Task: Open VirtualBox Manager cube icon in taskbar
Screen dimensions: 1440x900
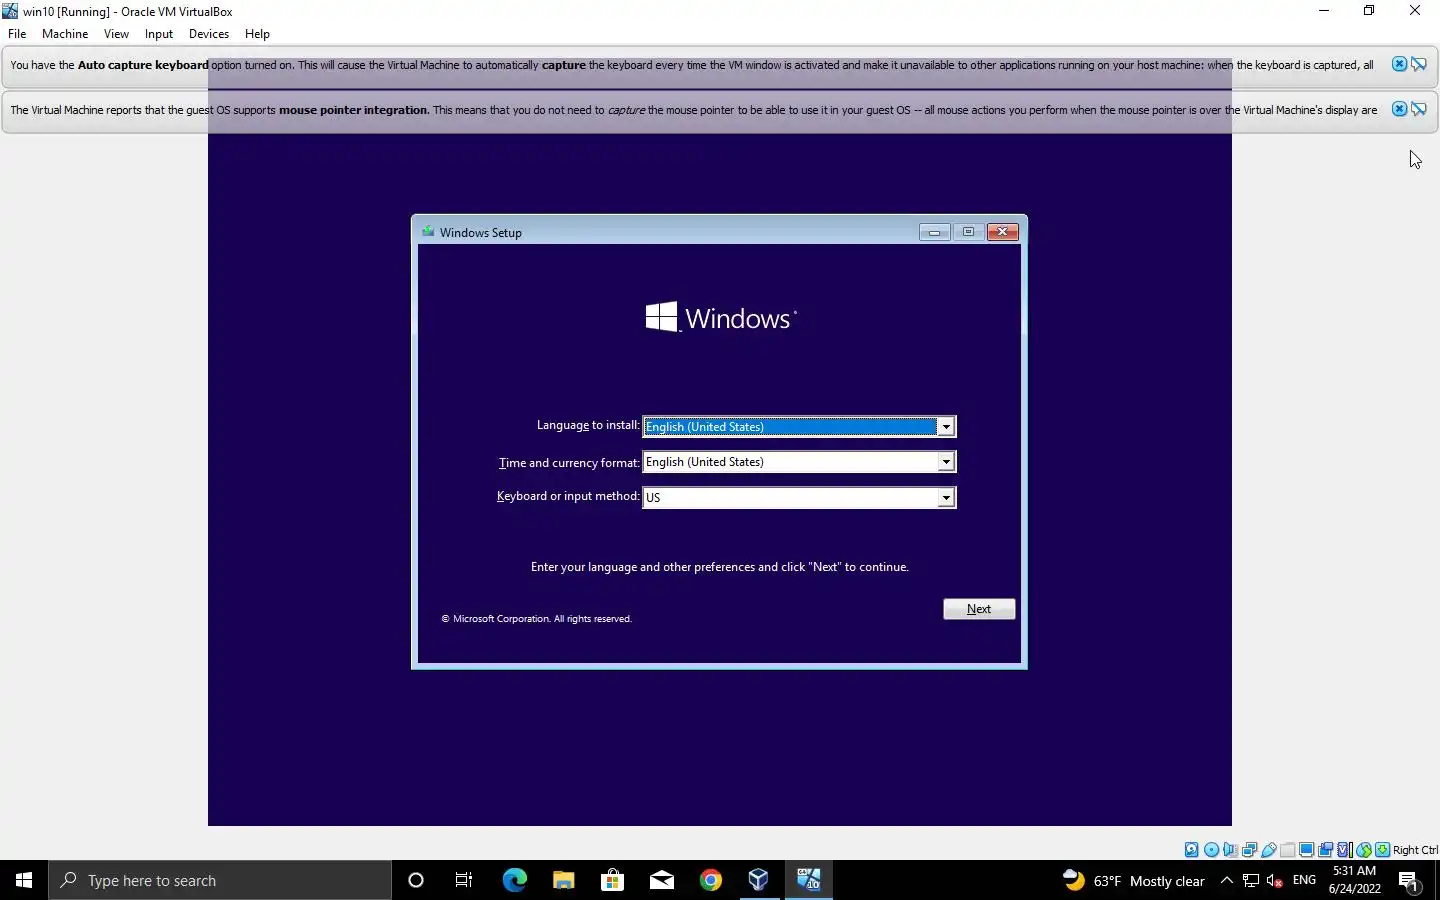Action: 759,880
